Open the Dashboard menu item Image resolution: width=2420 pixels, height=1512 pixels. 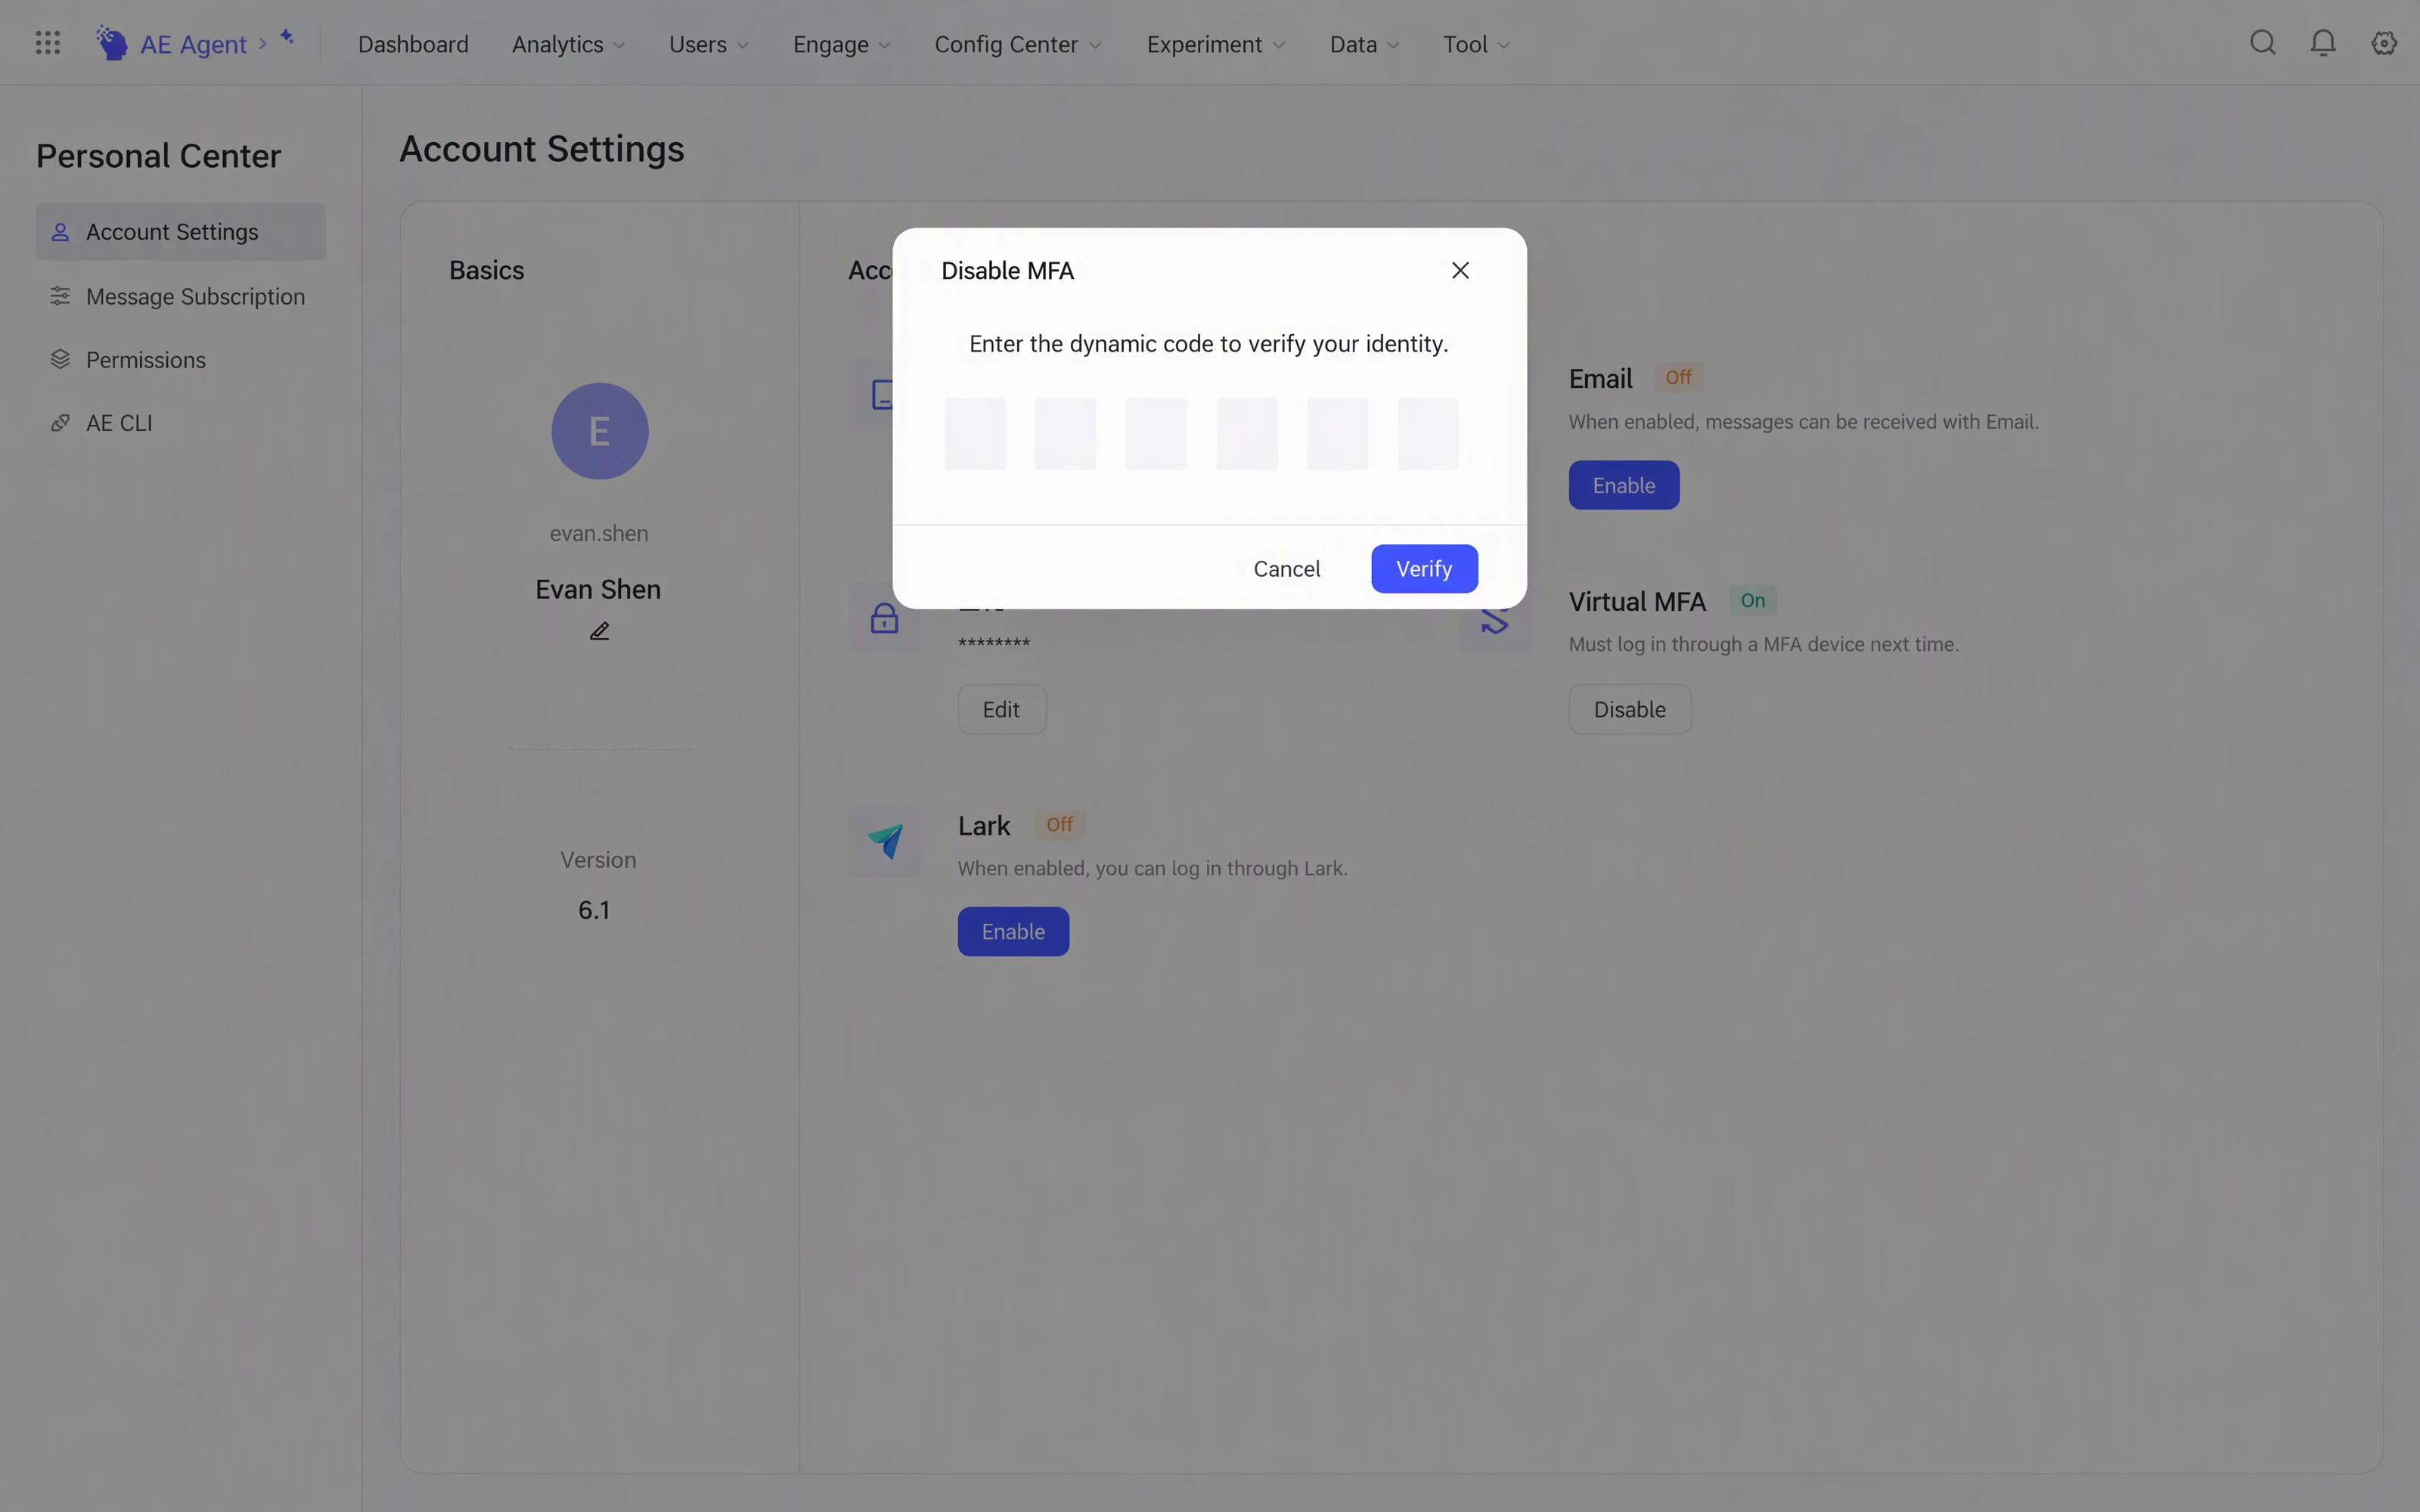click(413, 44)
